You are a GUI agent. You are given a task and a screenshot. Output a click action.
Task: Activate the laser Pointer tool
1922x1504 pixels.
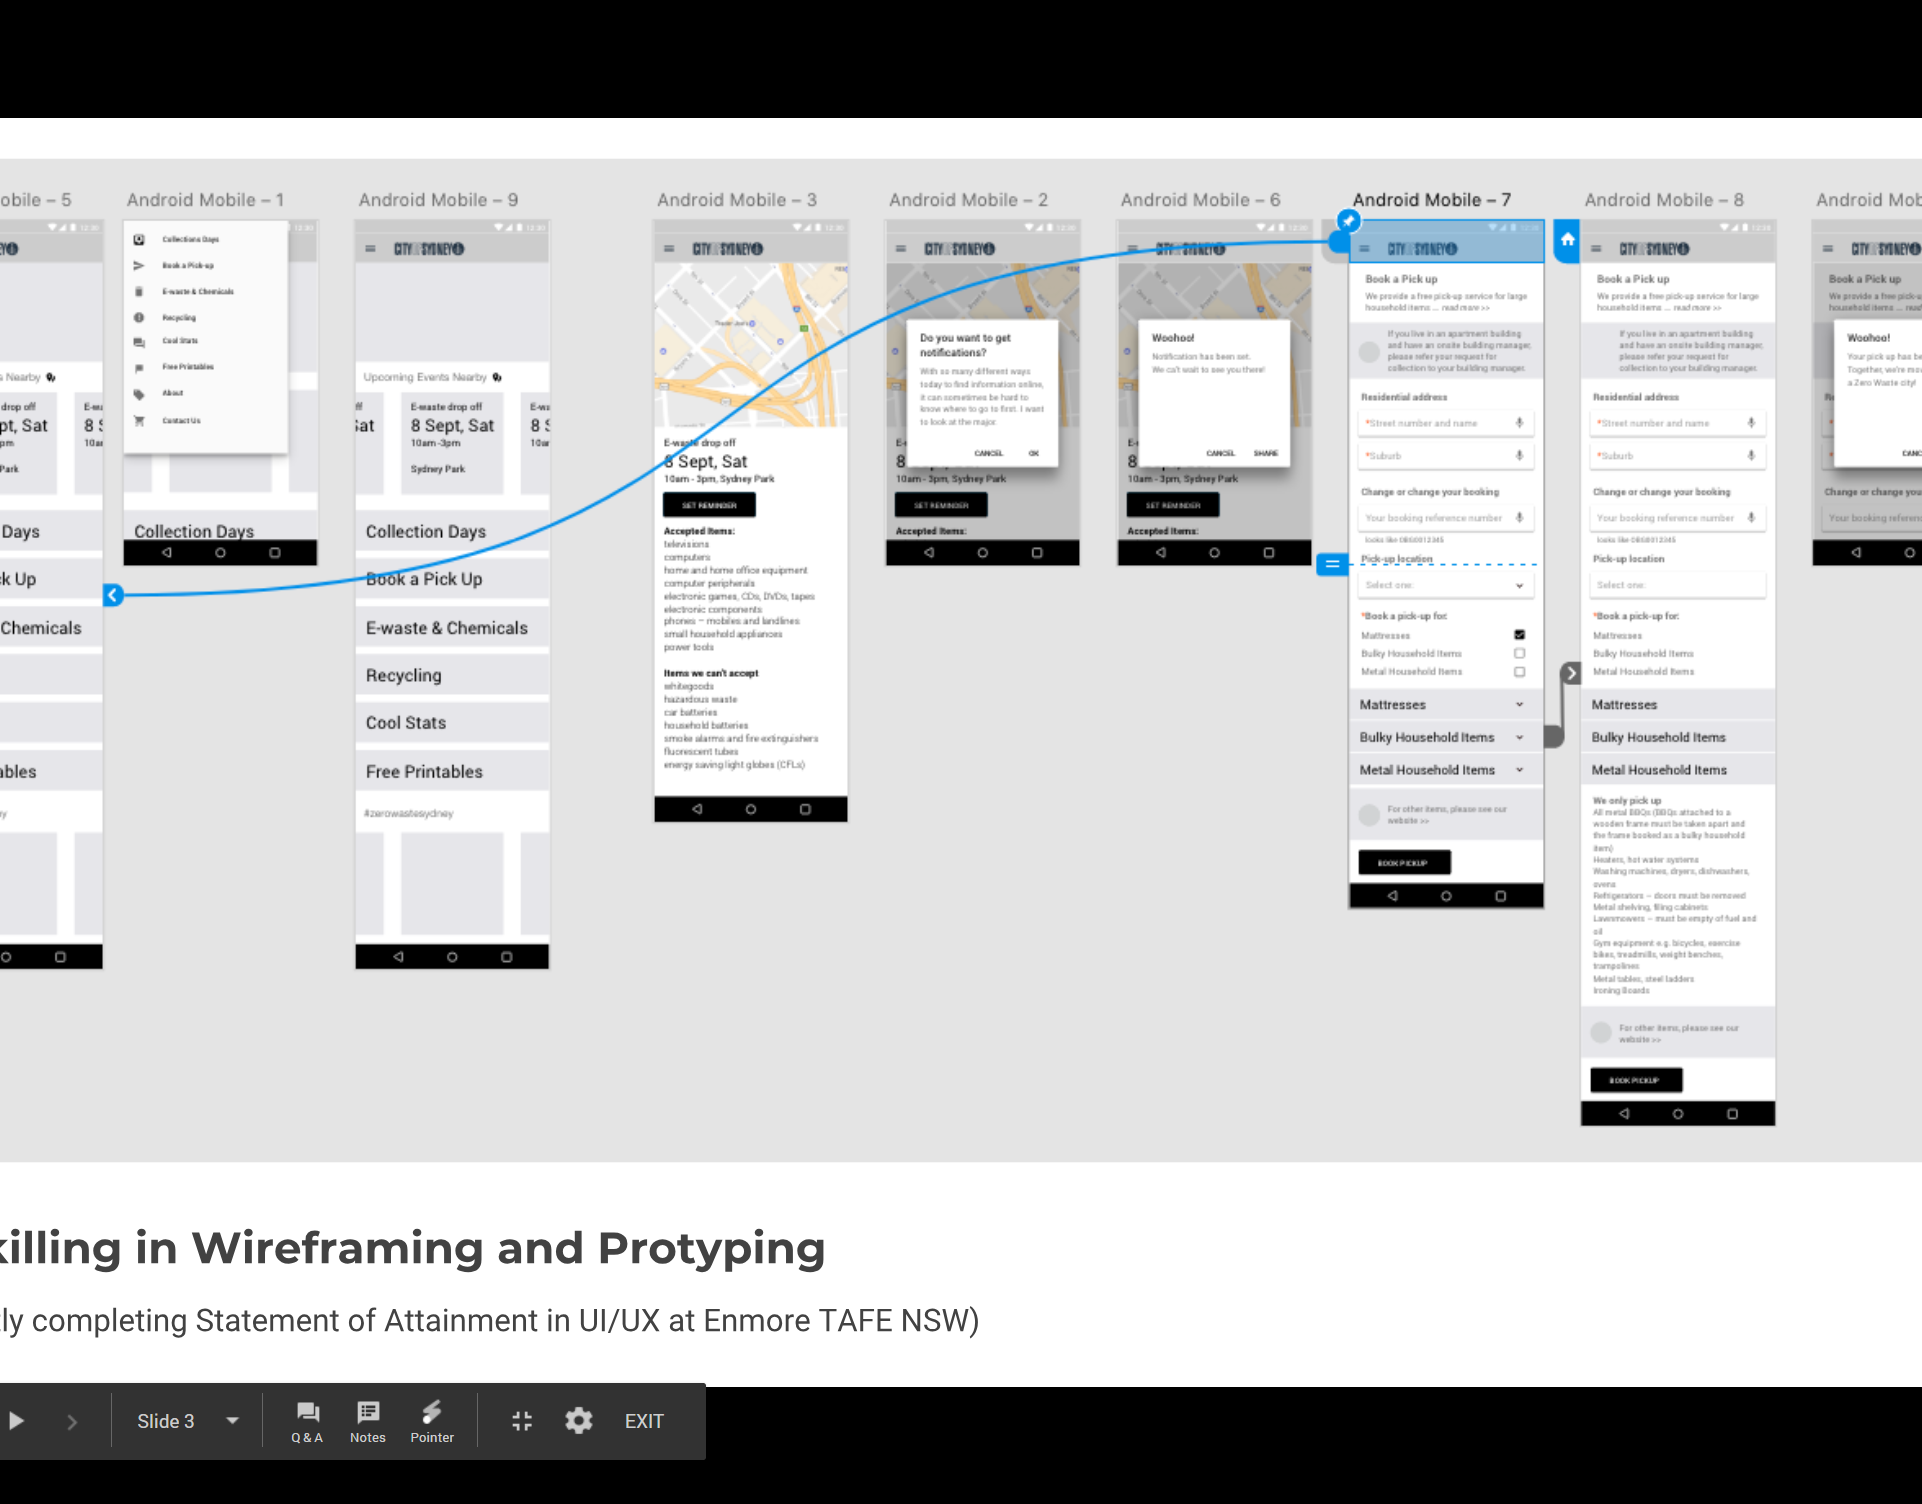432,1422
